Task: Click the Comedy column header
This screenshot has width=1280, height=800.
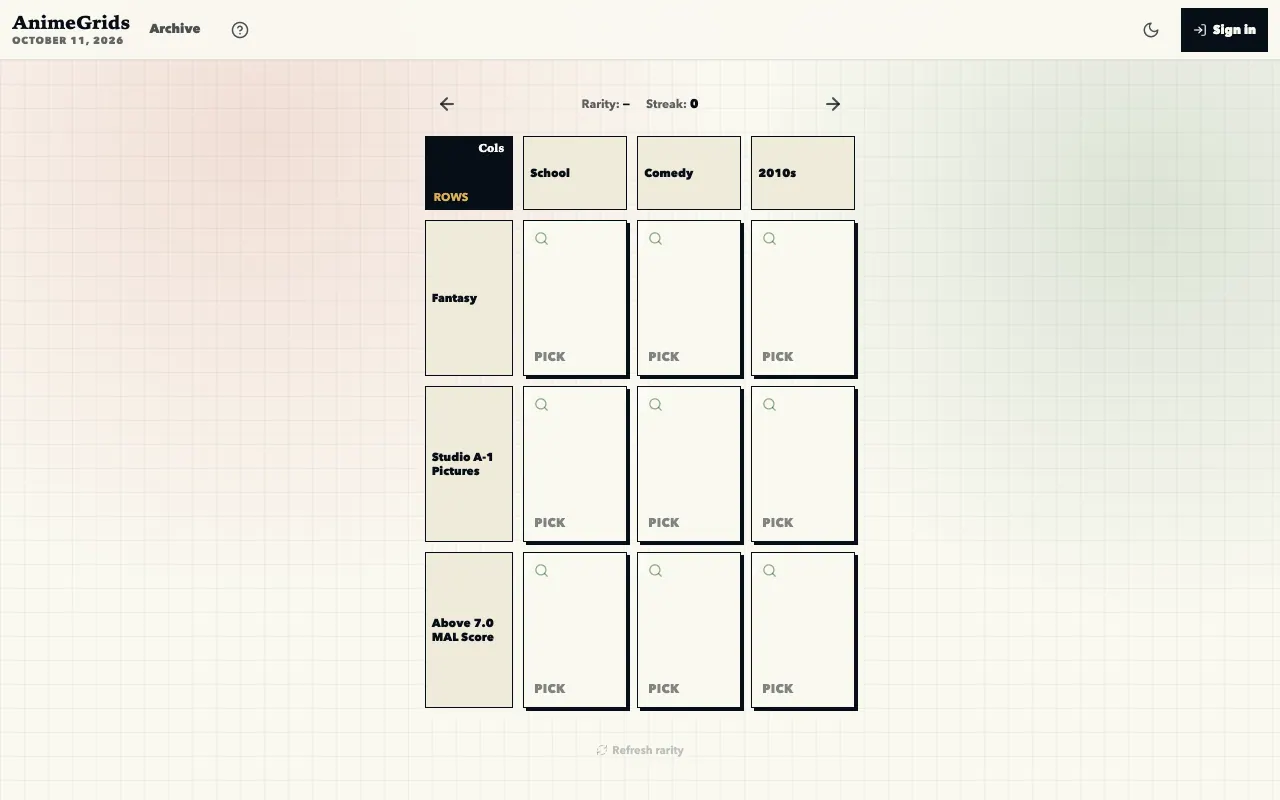Action: pos(689,173)
